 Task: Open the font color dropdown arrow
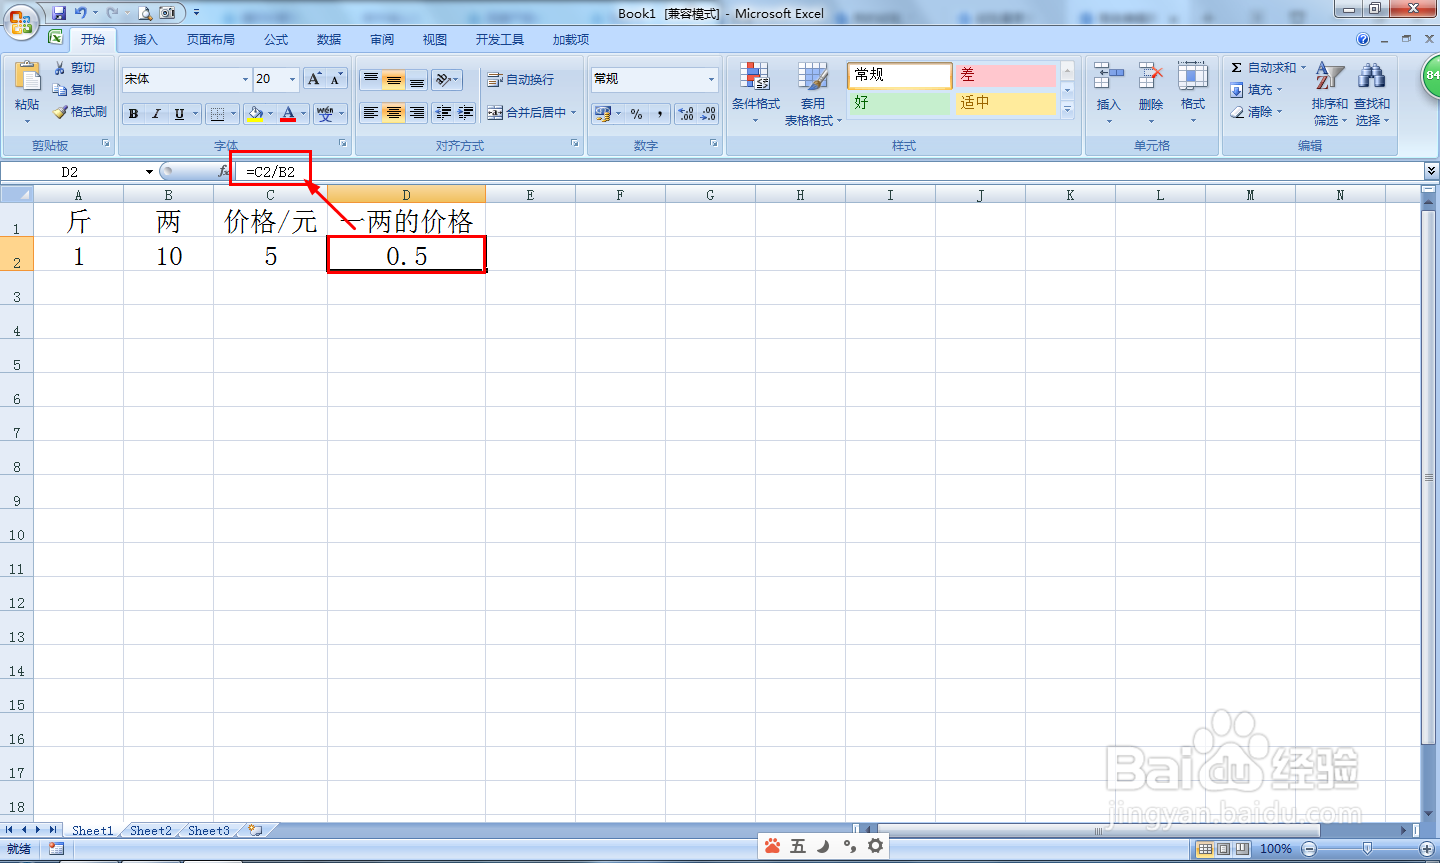(303, 114)
